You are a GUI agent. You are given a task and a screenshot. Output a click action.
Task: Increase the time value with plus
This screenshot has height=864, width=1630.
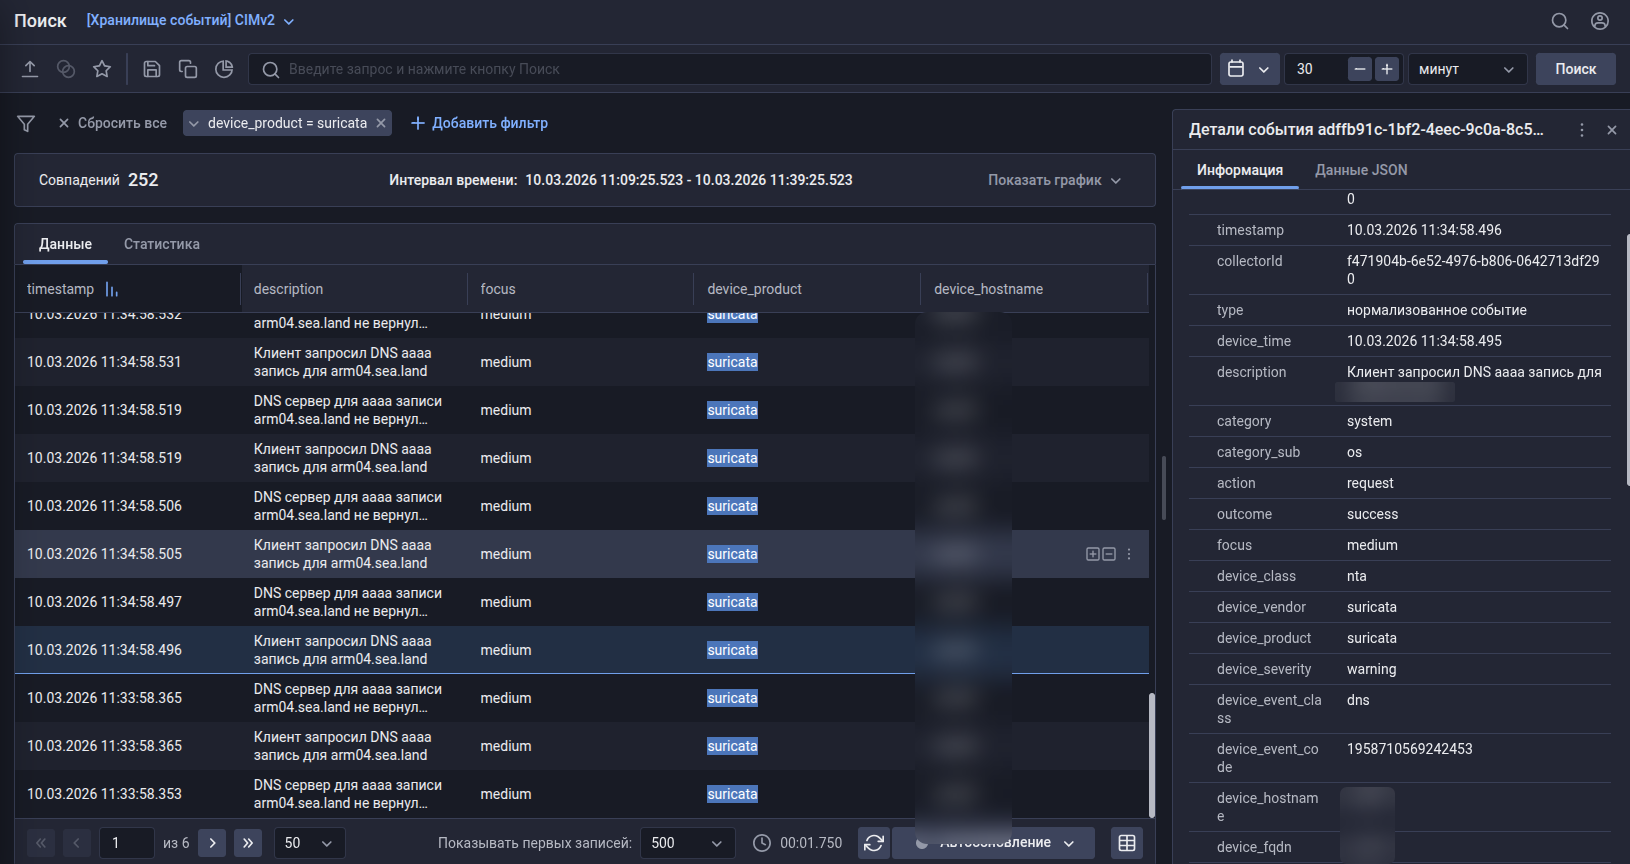[1386, 69]
